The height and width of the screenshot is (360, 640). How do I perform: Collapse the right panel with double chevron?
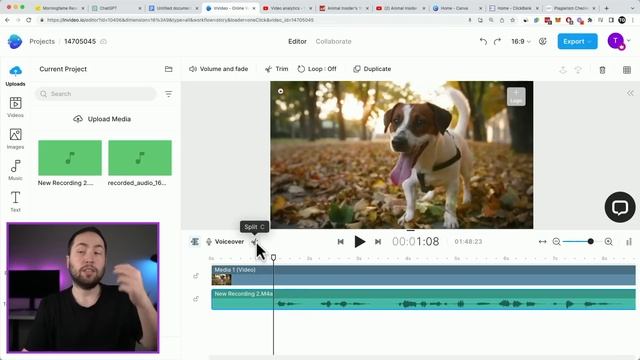click(x=630, y=93)
